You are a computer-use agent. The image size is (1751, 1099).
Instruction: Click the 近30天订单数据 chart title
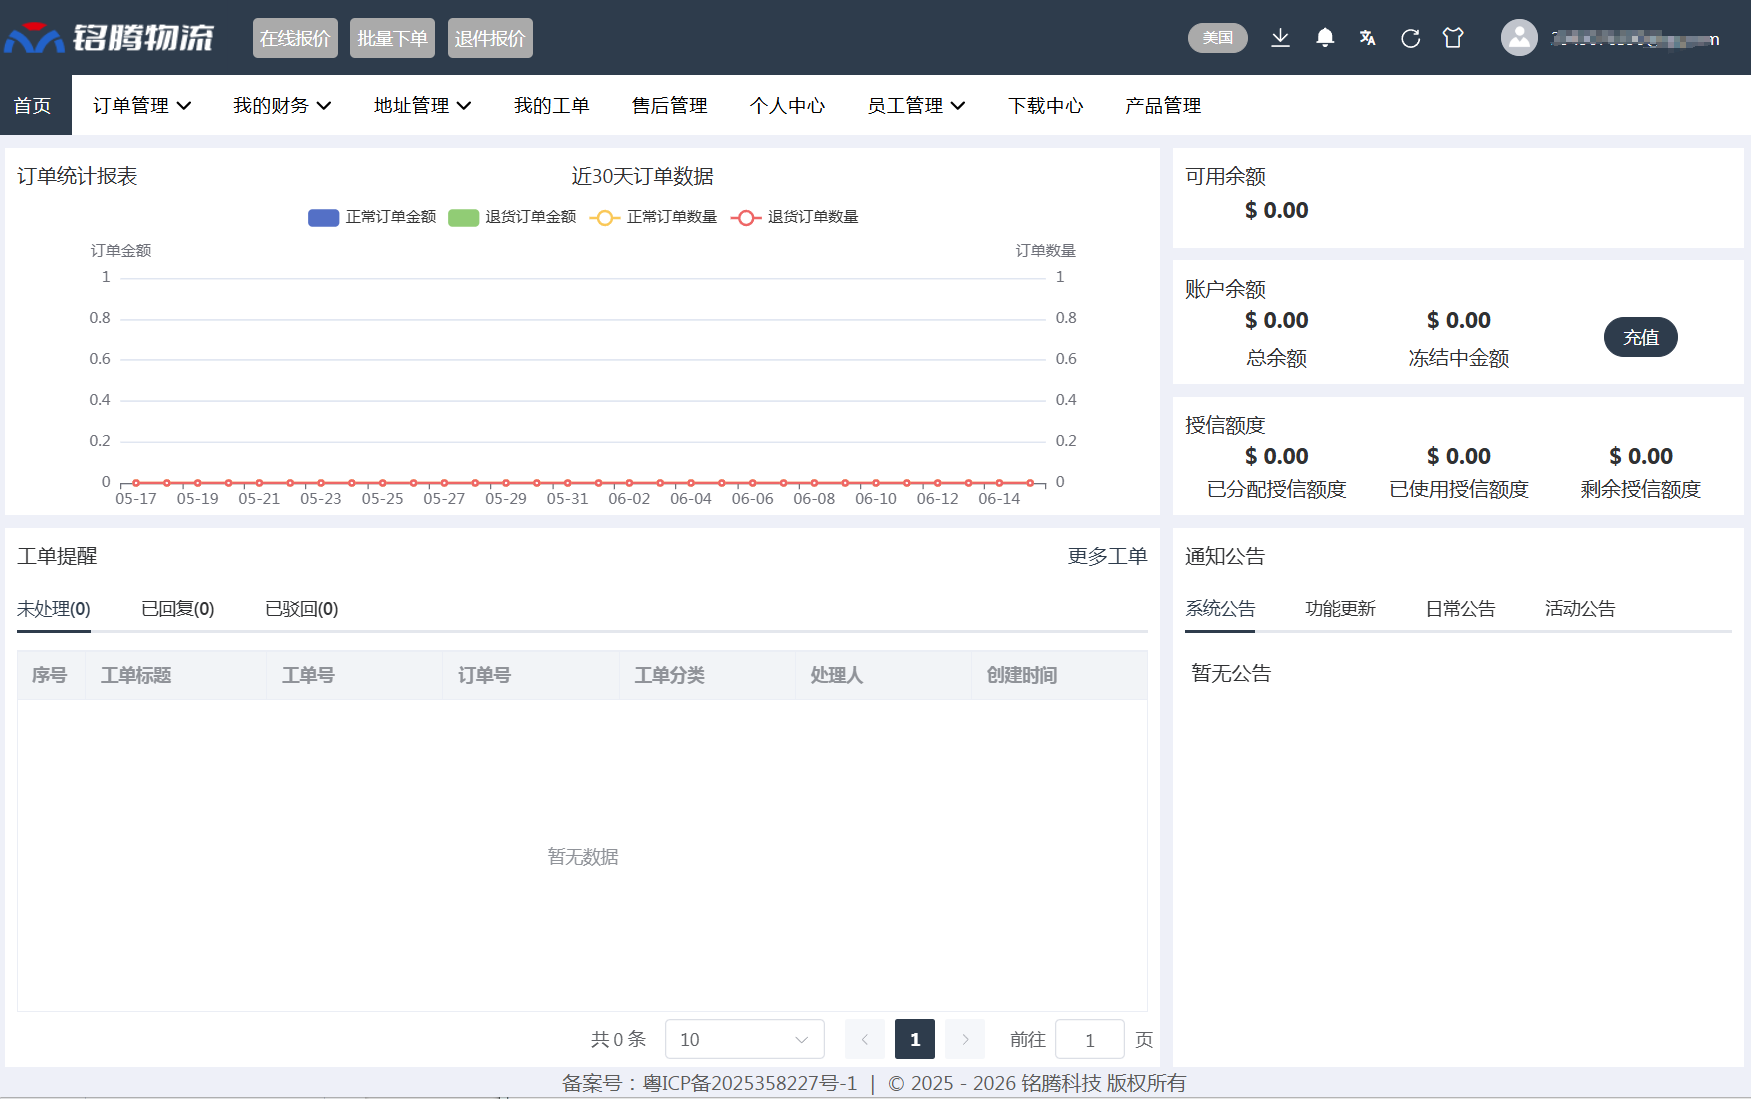[x=642, y=176]
